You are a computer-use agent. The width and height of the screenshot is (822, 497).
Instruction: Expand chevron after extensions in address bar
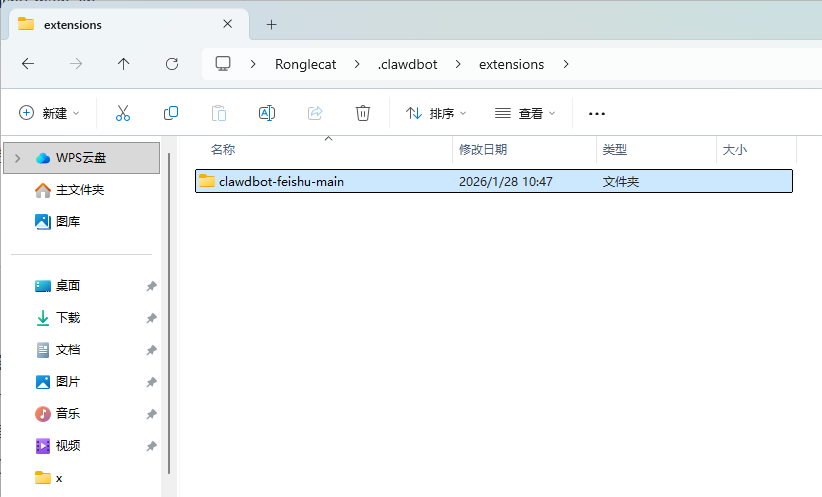click(x=566, y=64)
